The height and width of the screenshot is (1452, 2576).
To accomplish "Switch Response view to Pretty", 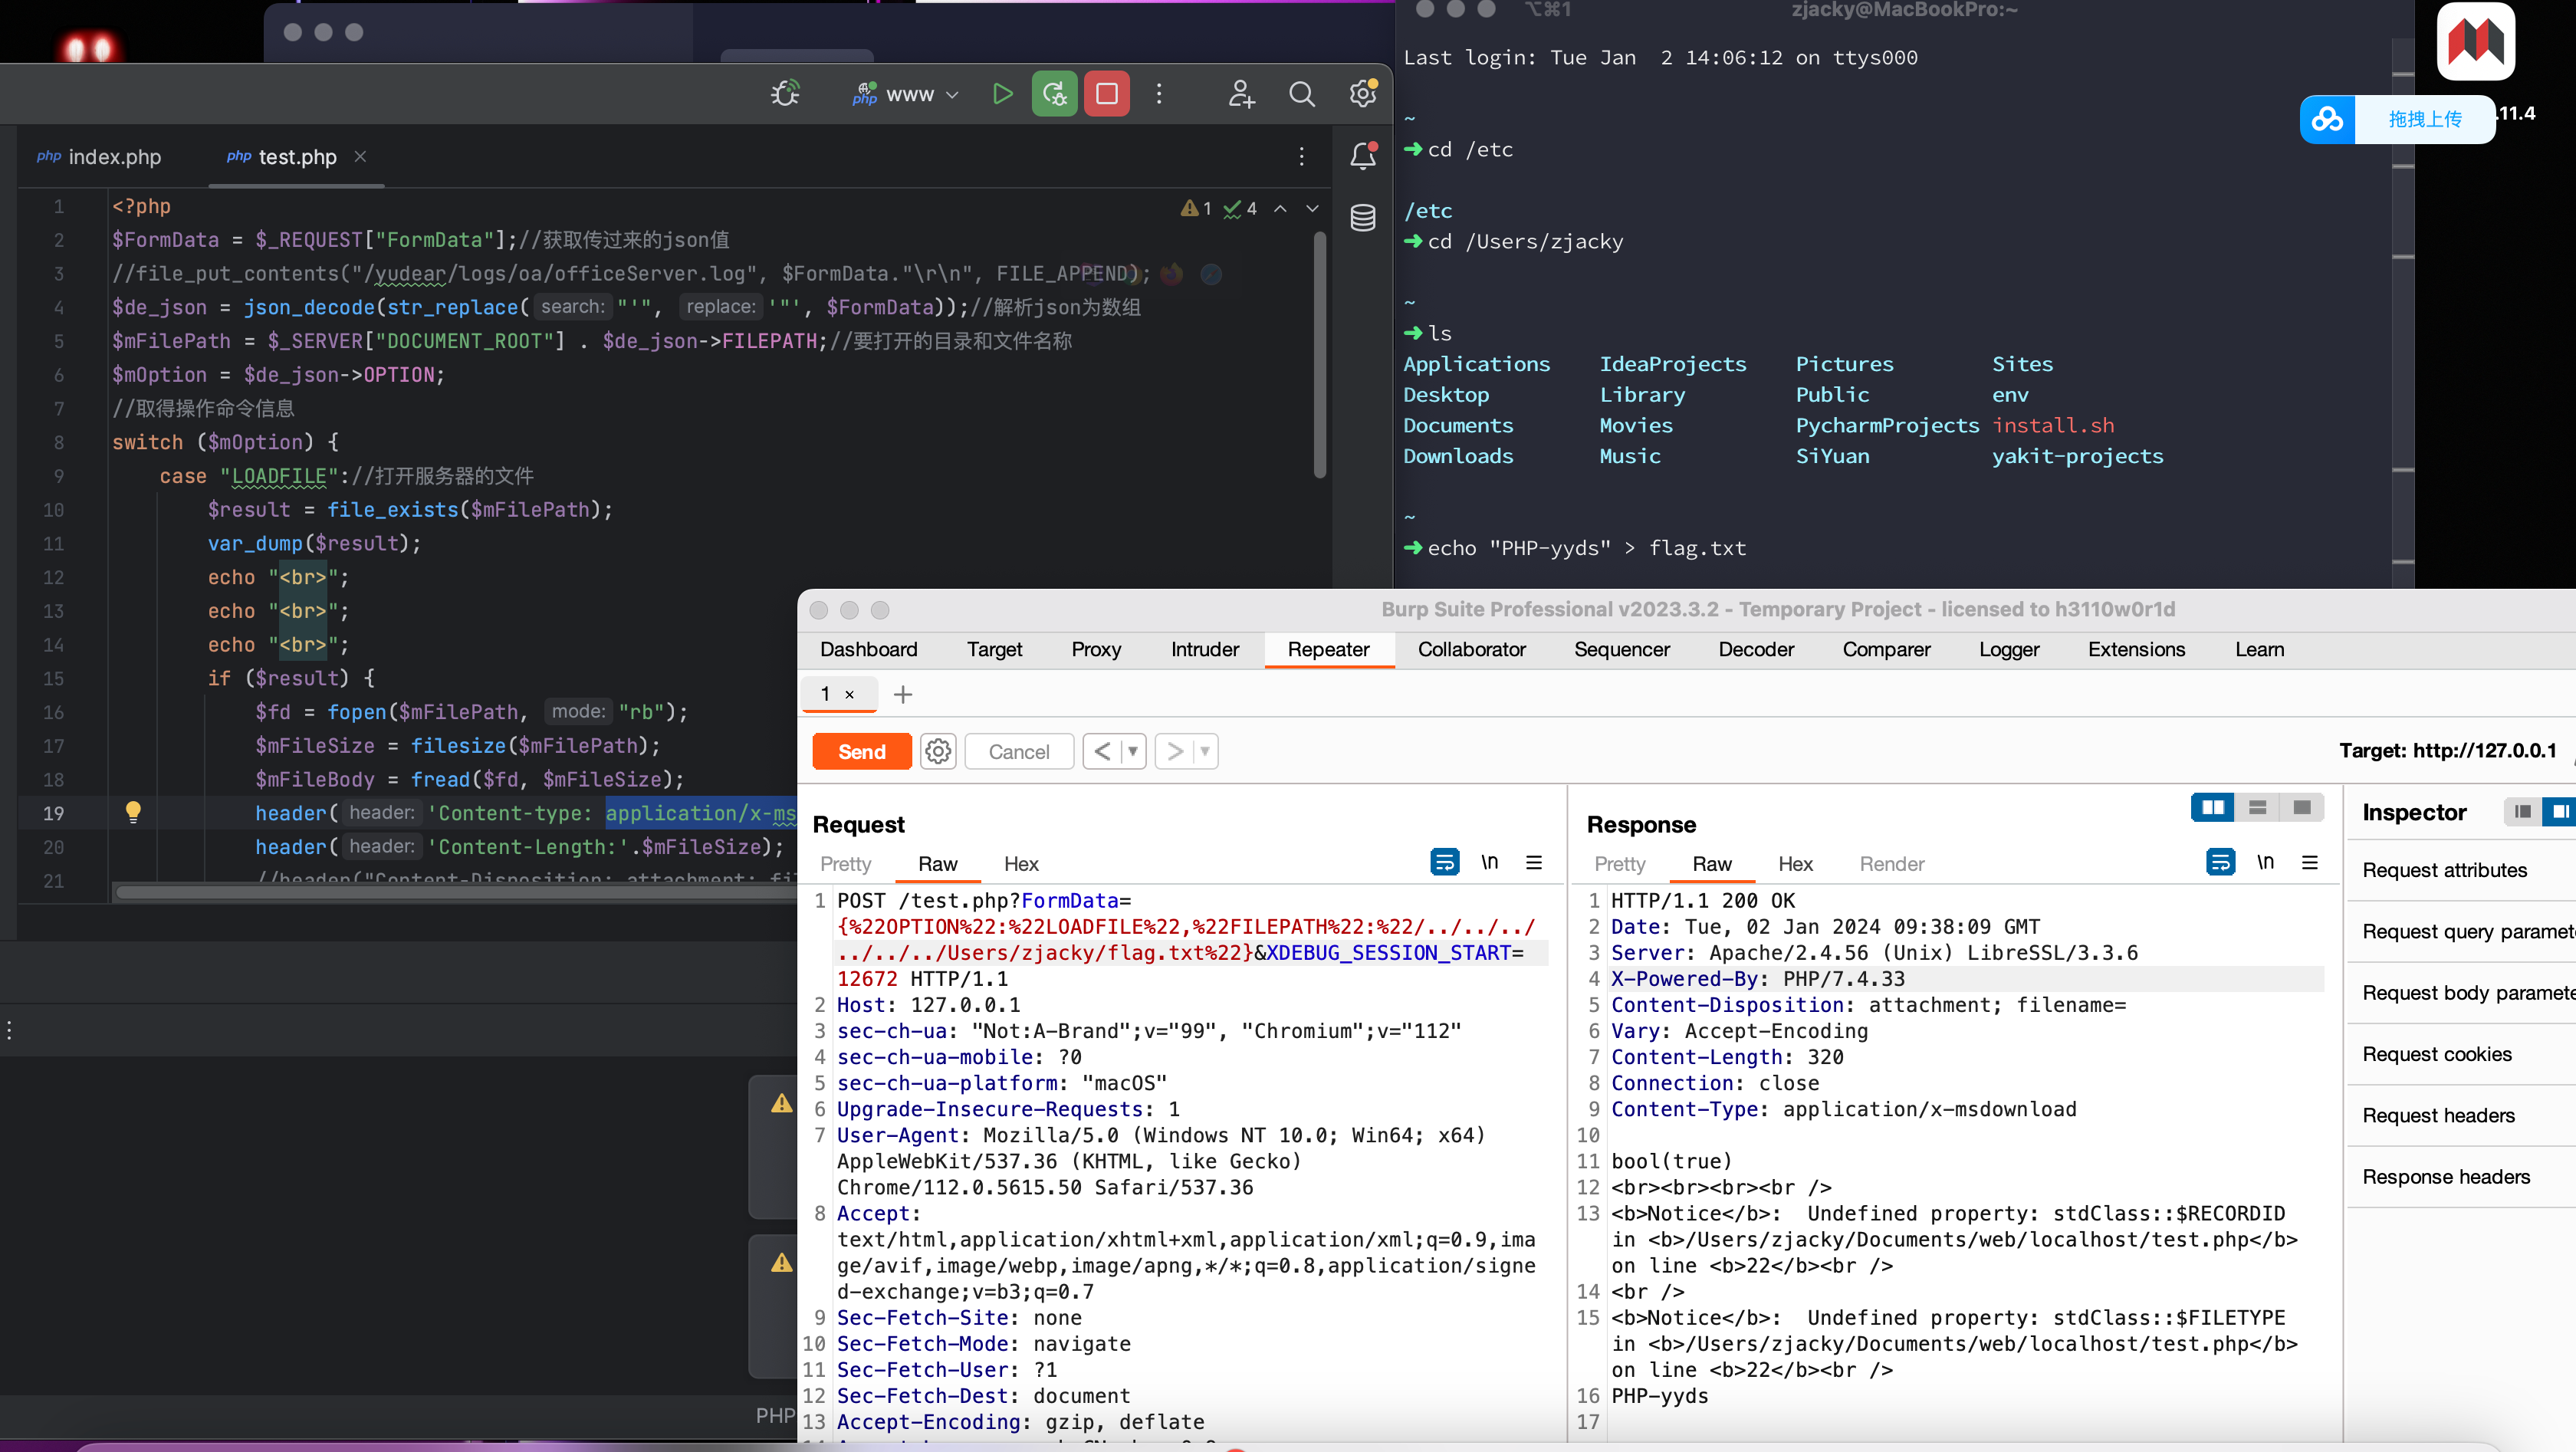I will point(1619,863).
